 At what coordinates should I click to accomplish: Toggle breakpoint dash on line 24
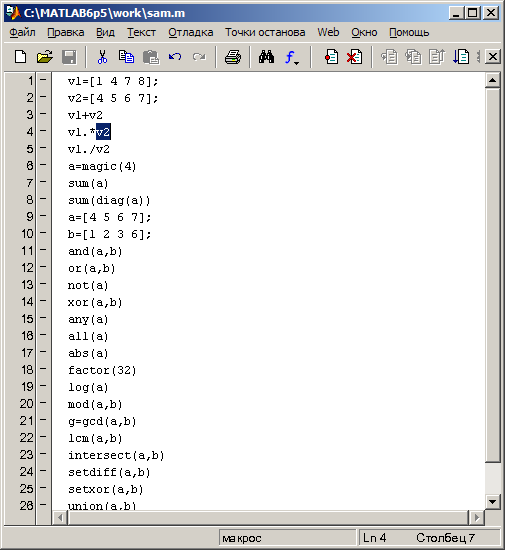click(43, 471)
